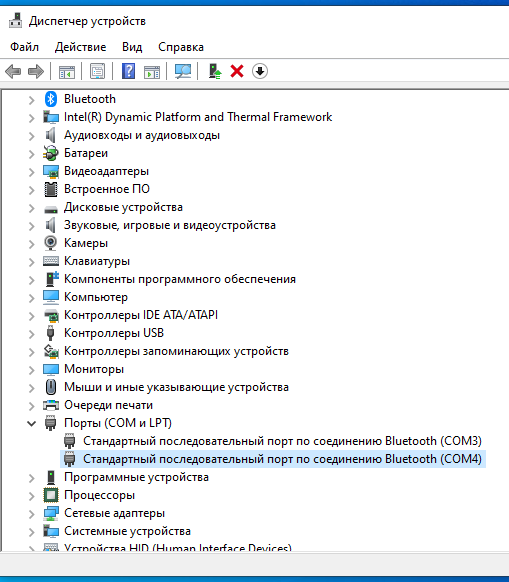Expand the Bluetooth category
The width and height of the screenshot is (509, 582).
point(32,99)
